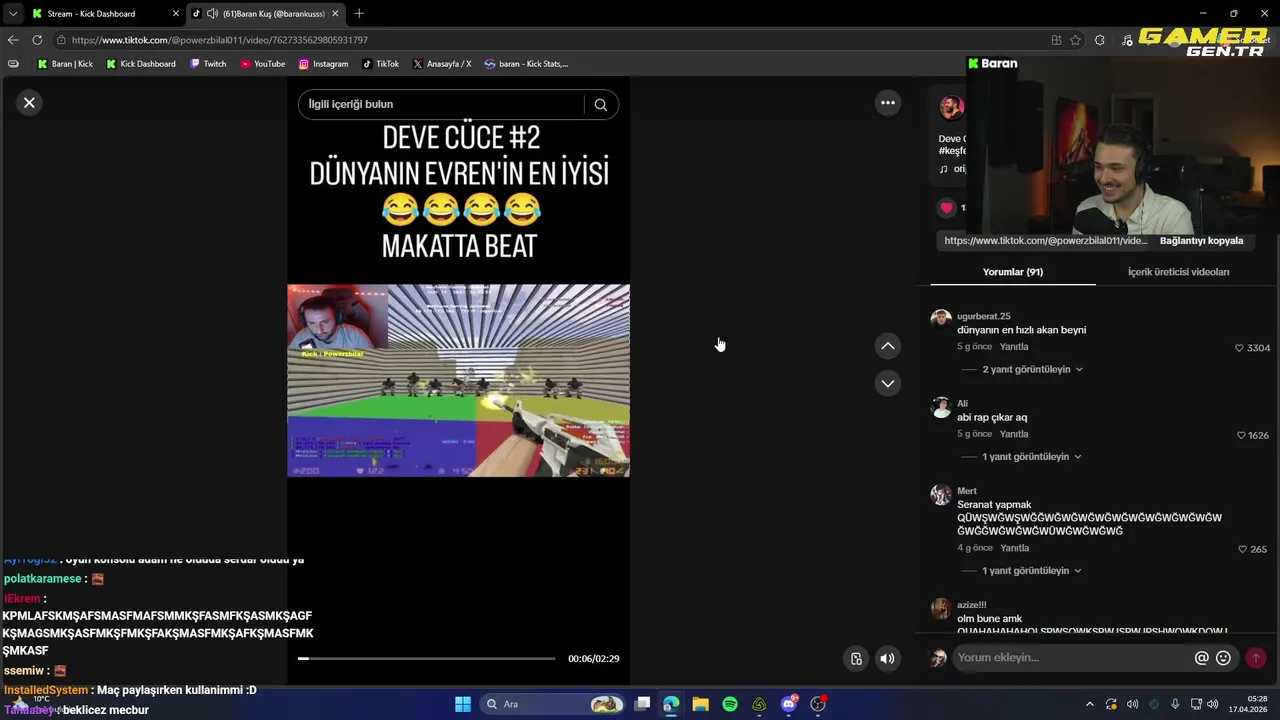Screen dimensions: 1280x720
Task: Open 'Kick Dashboard' bookmark
Action: click(140, 64)
